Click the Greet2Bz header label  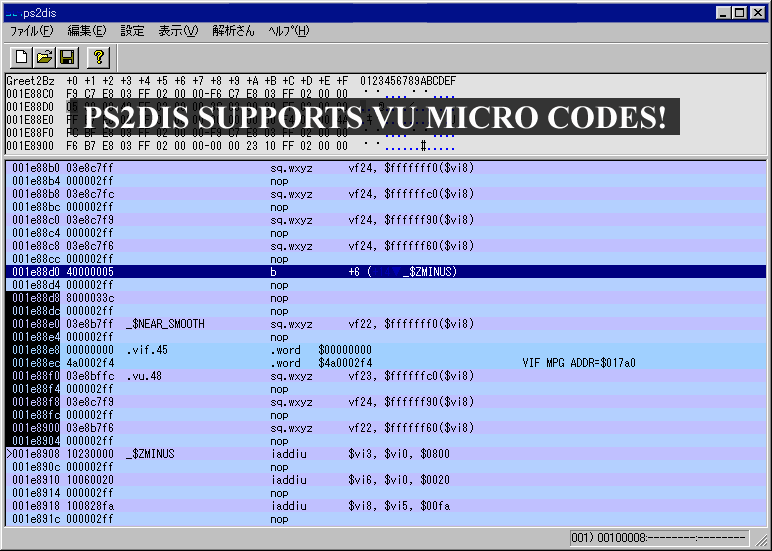point(31,81)
